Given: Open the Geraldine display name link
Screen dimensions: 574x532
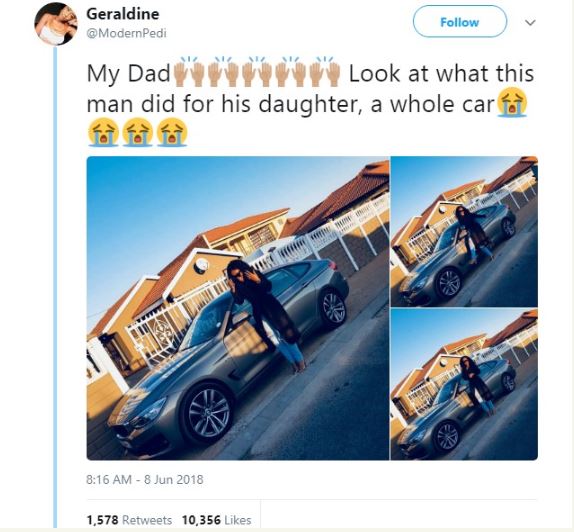Looking at the screenshot, I should (x=123, y=14).
